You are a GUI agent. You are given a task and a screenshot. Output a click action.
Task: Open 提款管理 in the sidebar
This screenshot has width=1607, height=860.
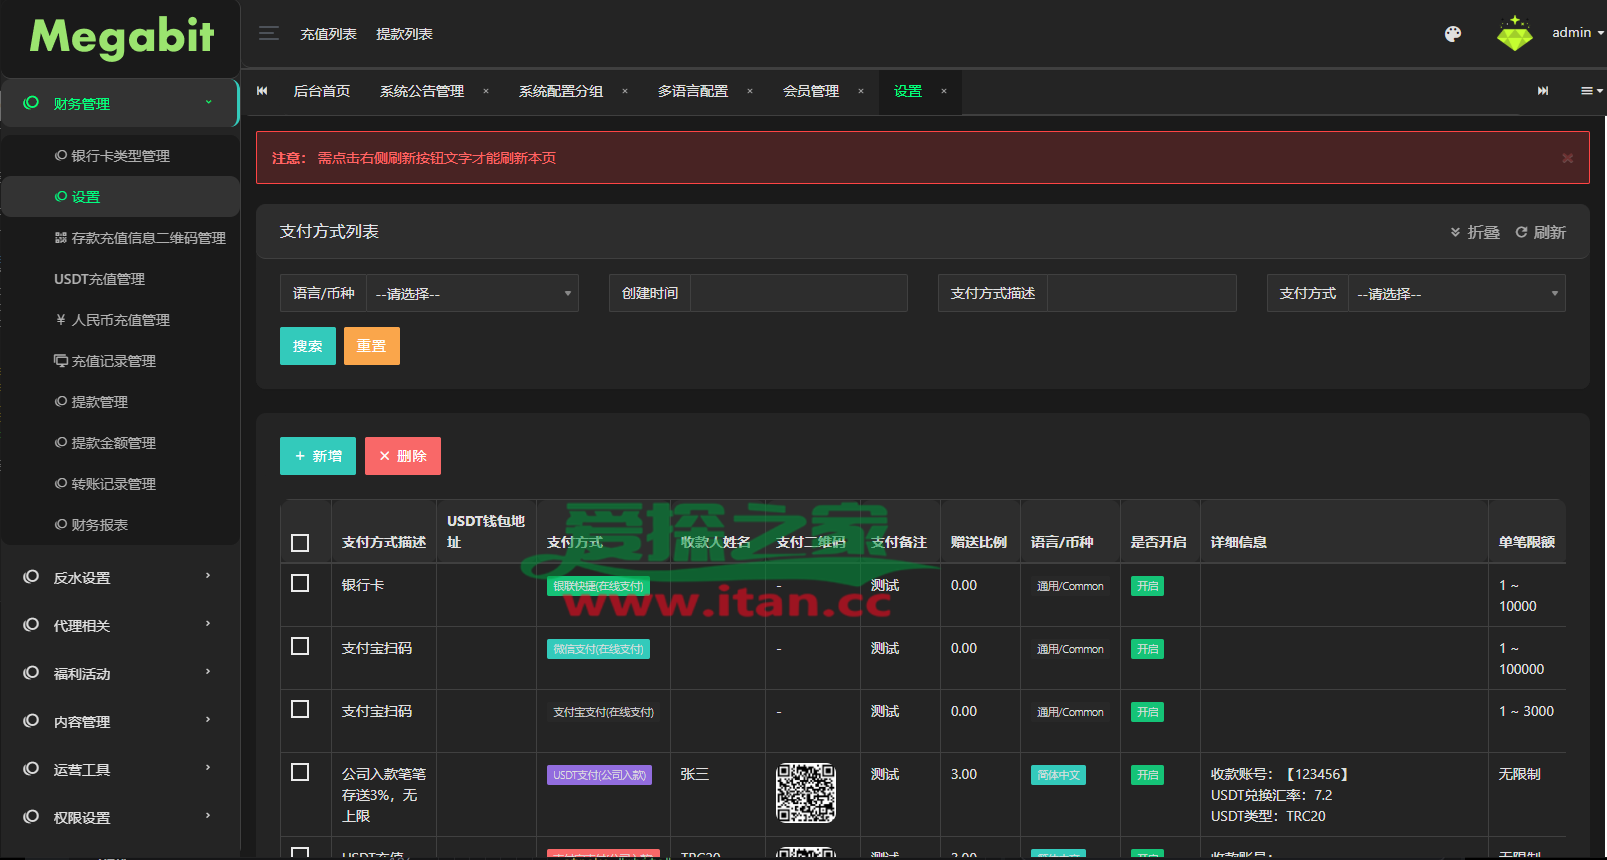[x=99, y=402]
